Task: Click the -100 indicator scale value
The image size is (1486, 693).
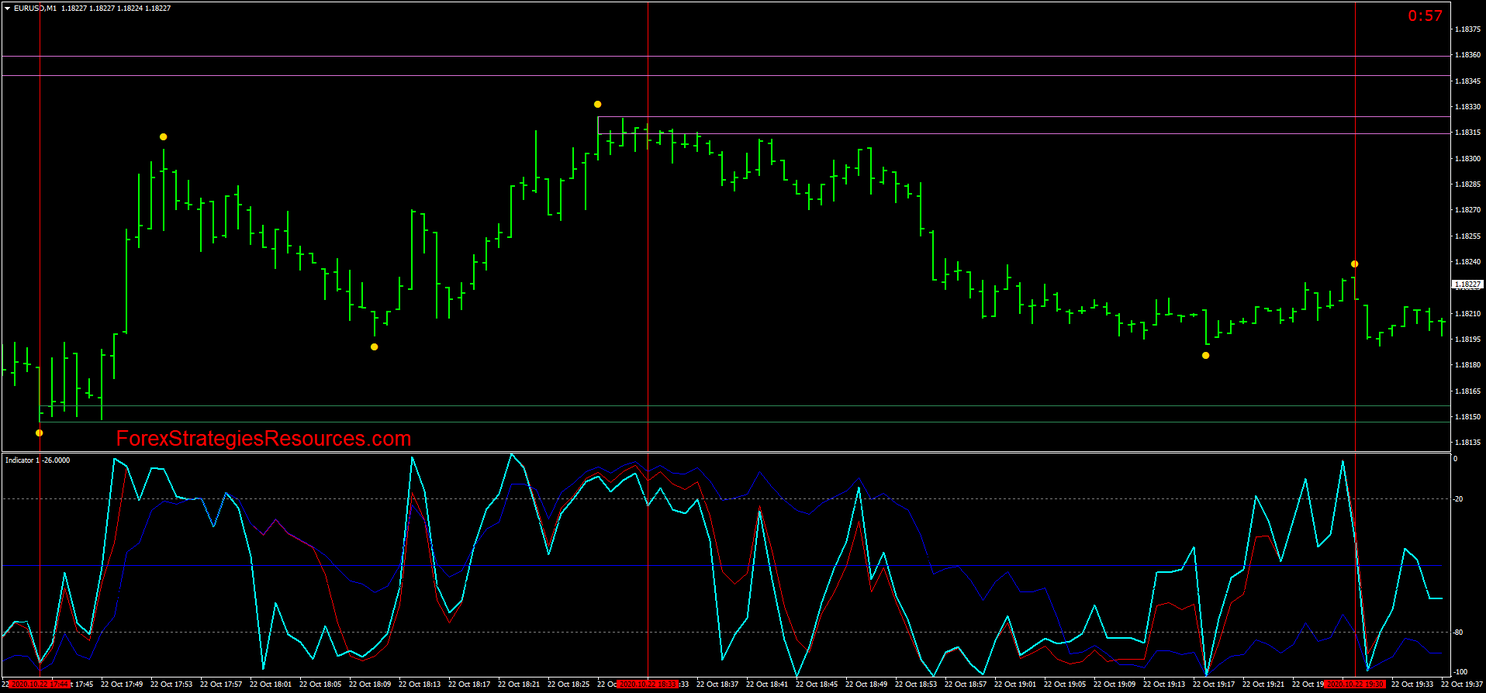Action: [x=1460, y=672]
